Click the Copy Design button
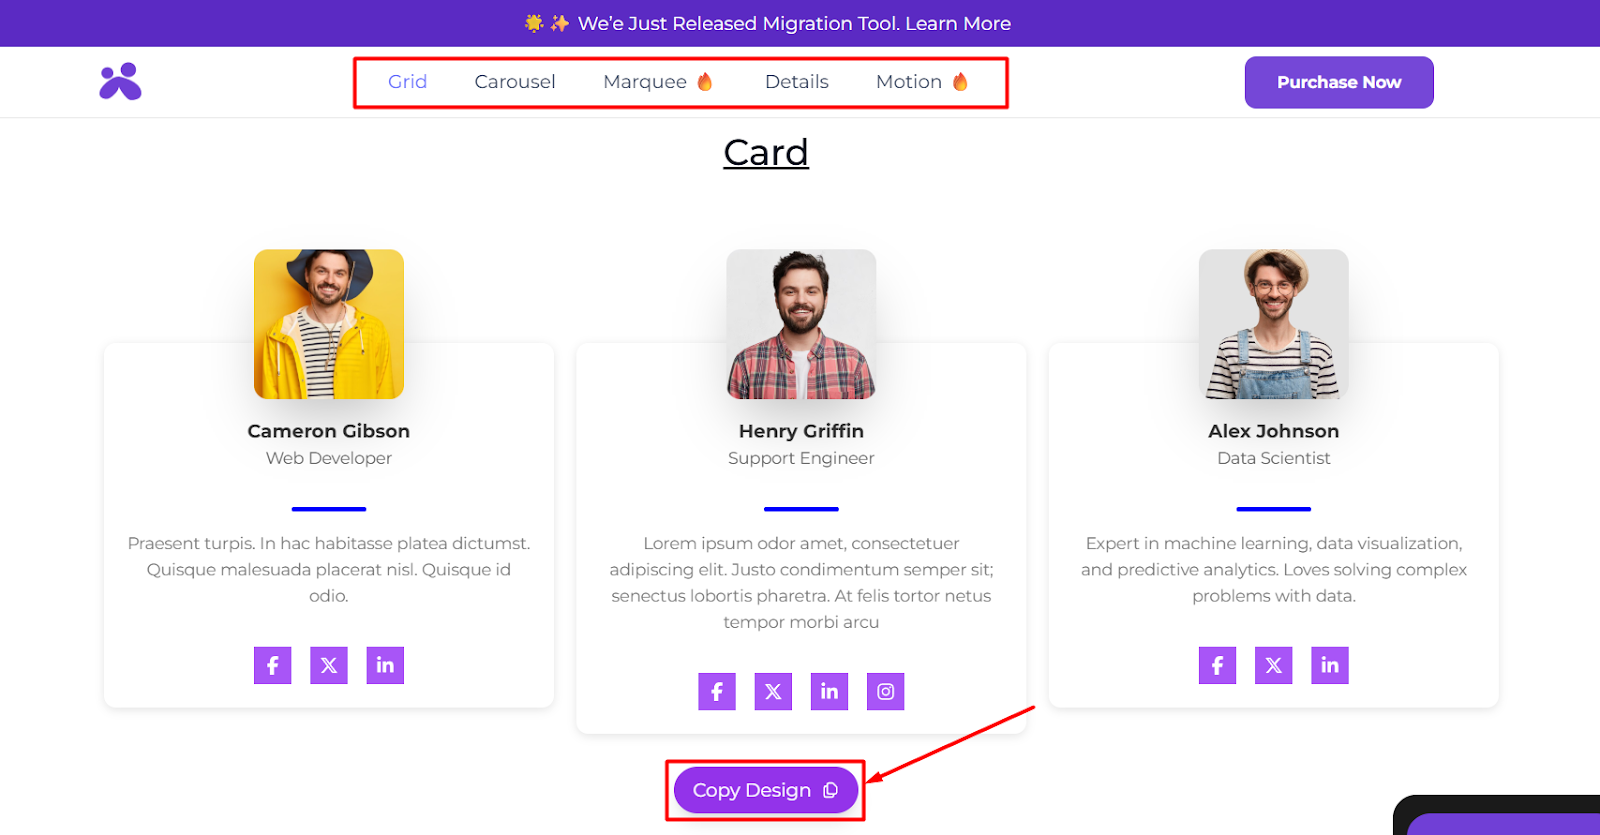 pyautogui.click(x=765, y=790)
